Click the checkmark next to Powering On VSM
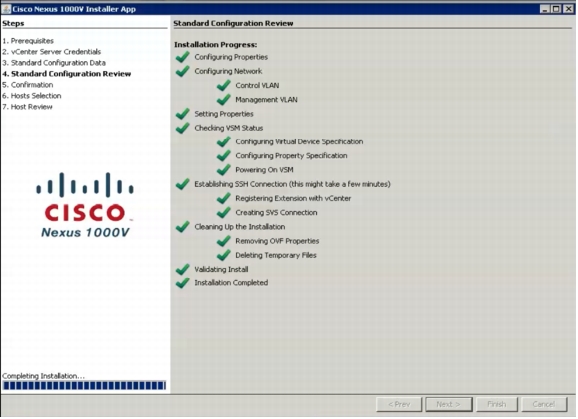This screenshot has height=419, width=578. coord(223,170)
